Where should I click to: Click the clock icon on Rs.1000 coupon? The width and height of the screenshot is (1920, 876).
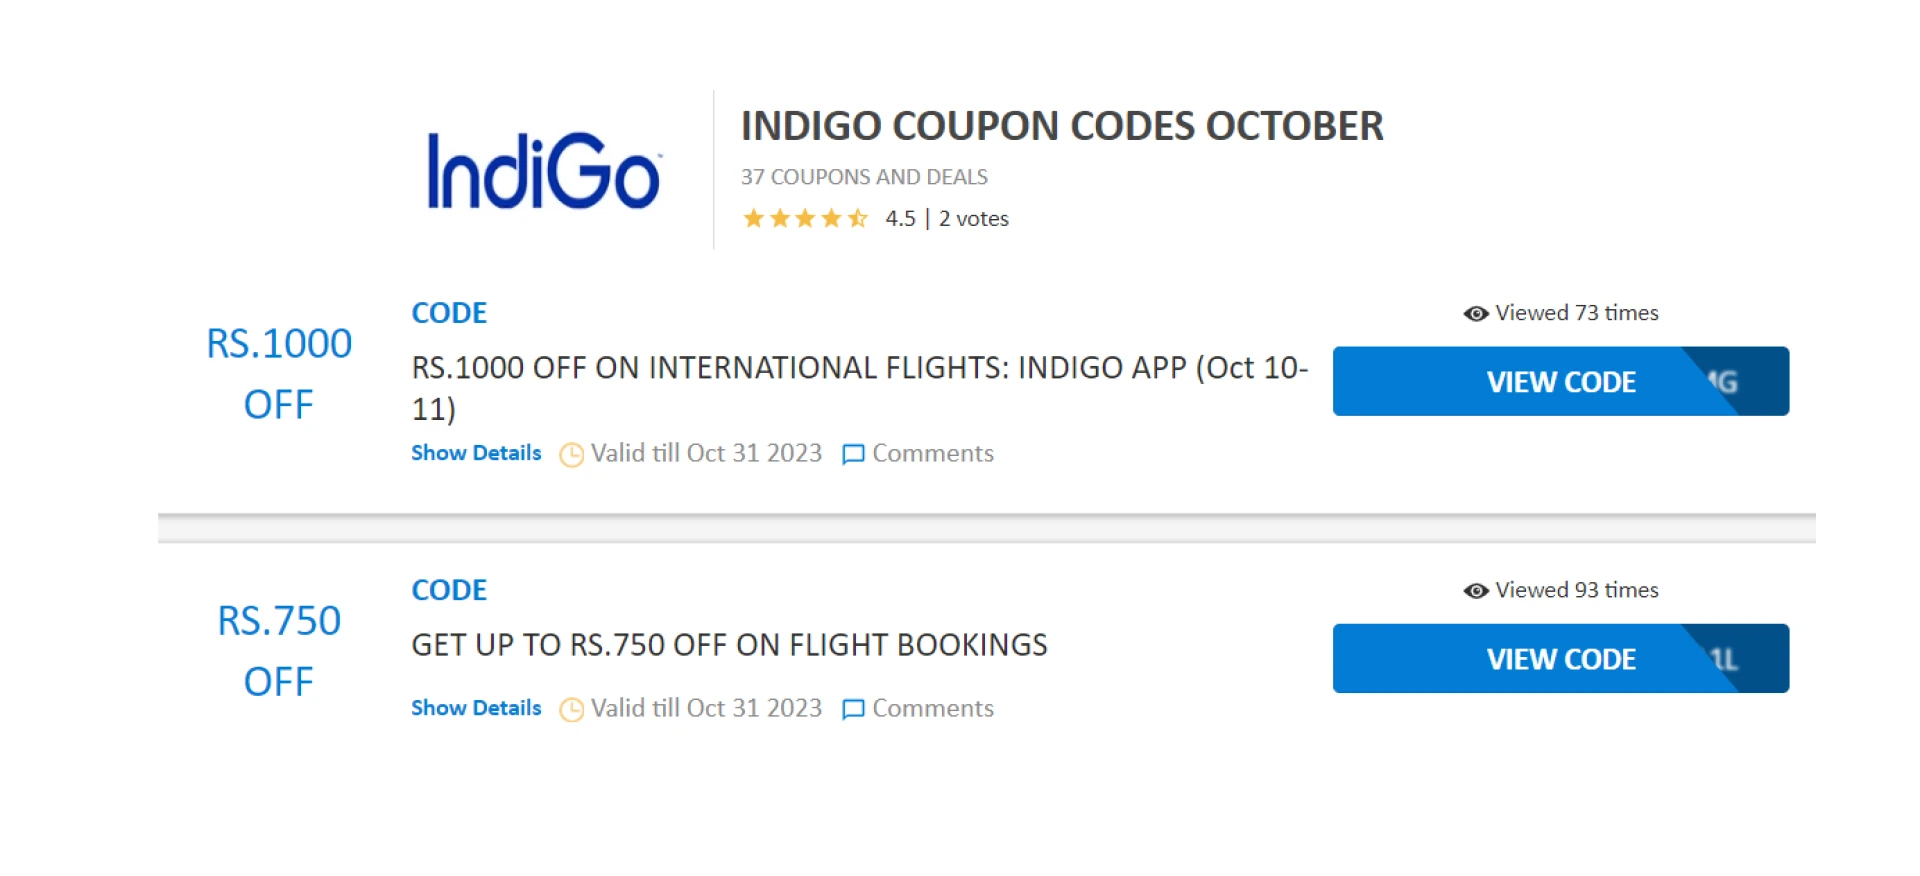[x=571, y=455]
